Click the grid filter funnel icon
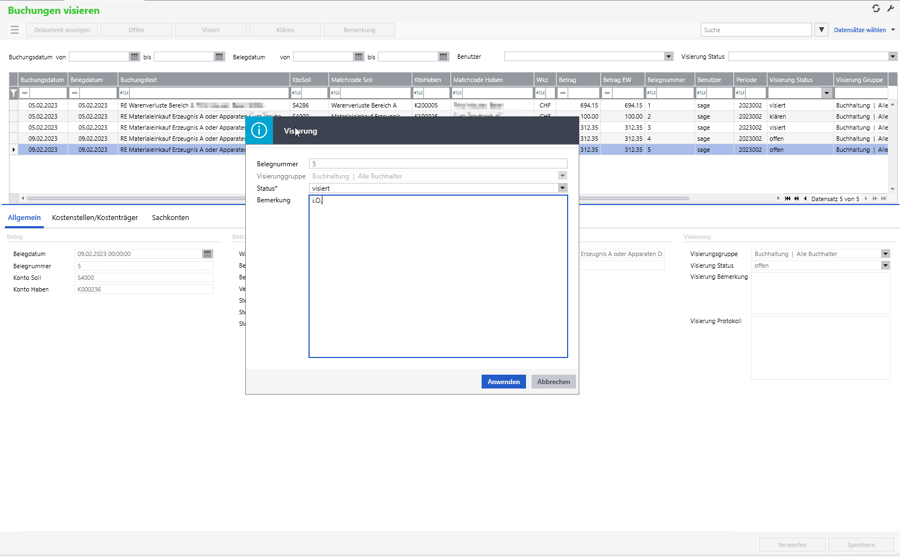 14,93
